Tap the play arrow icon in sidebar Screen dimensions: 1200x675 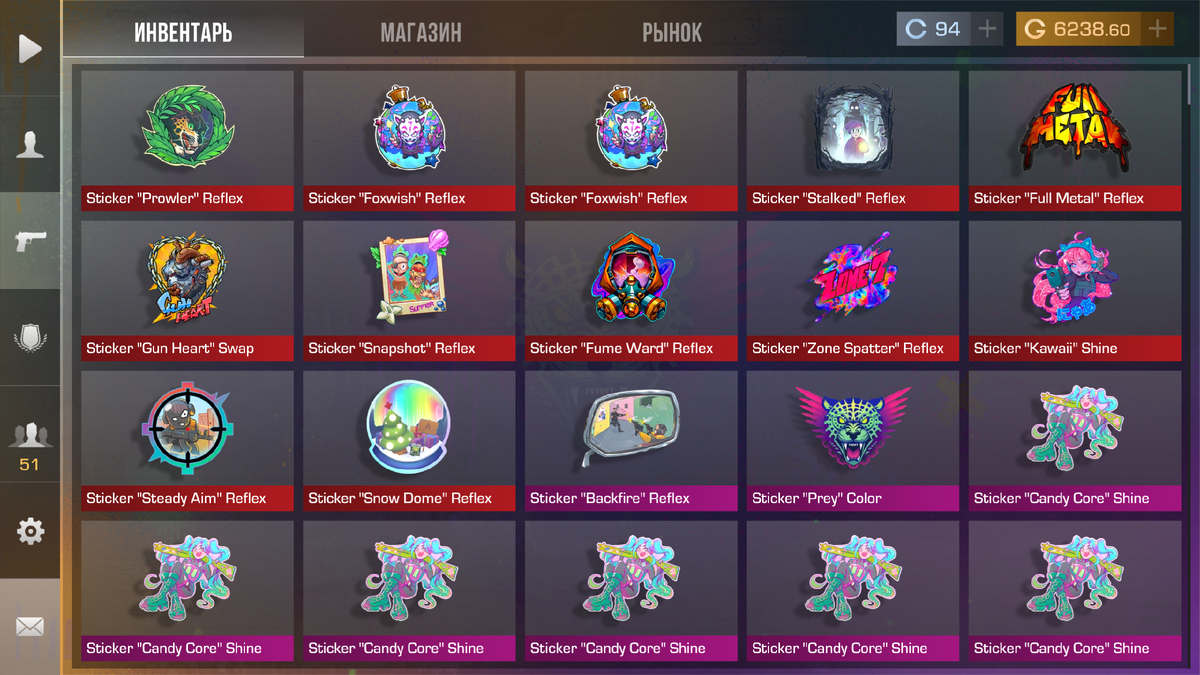(30, 48)
